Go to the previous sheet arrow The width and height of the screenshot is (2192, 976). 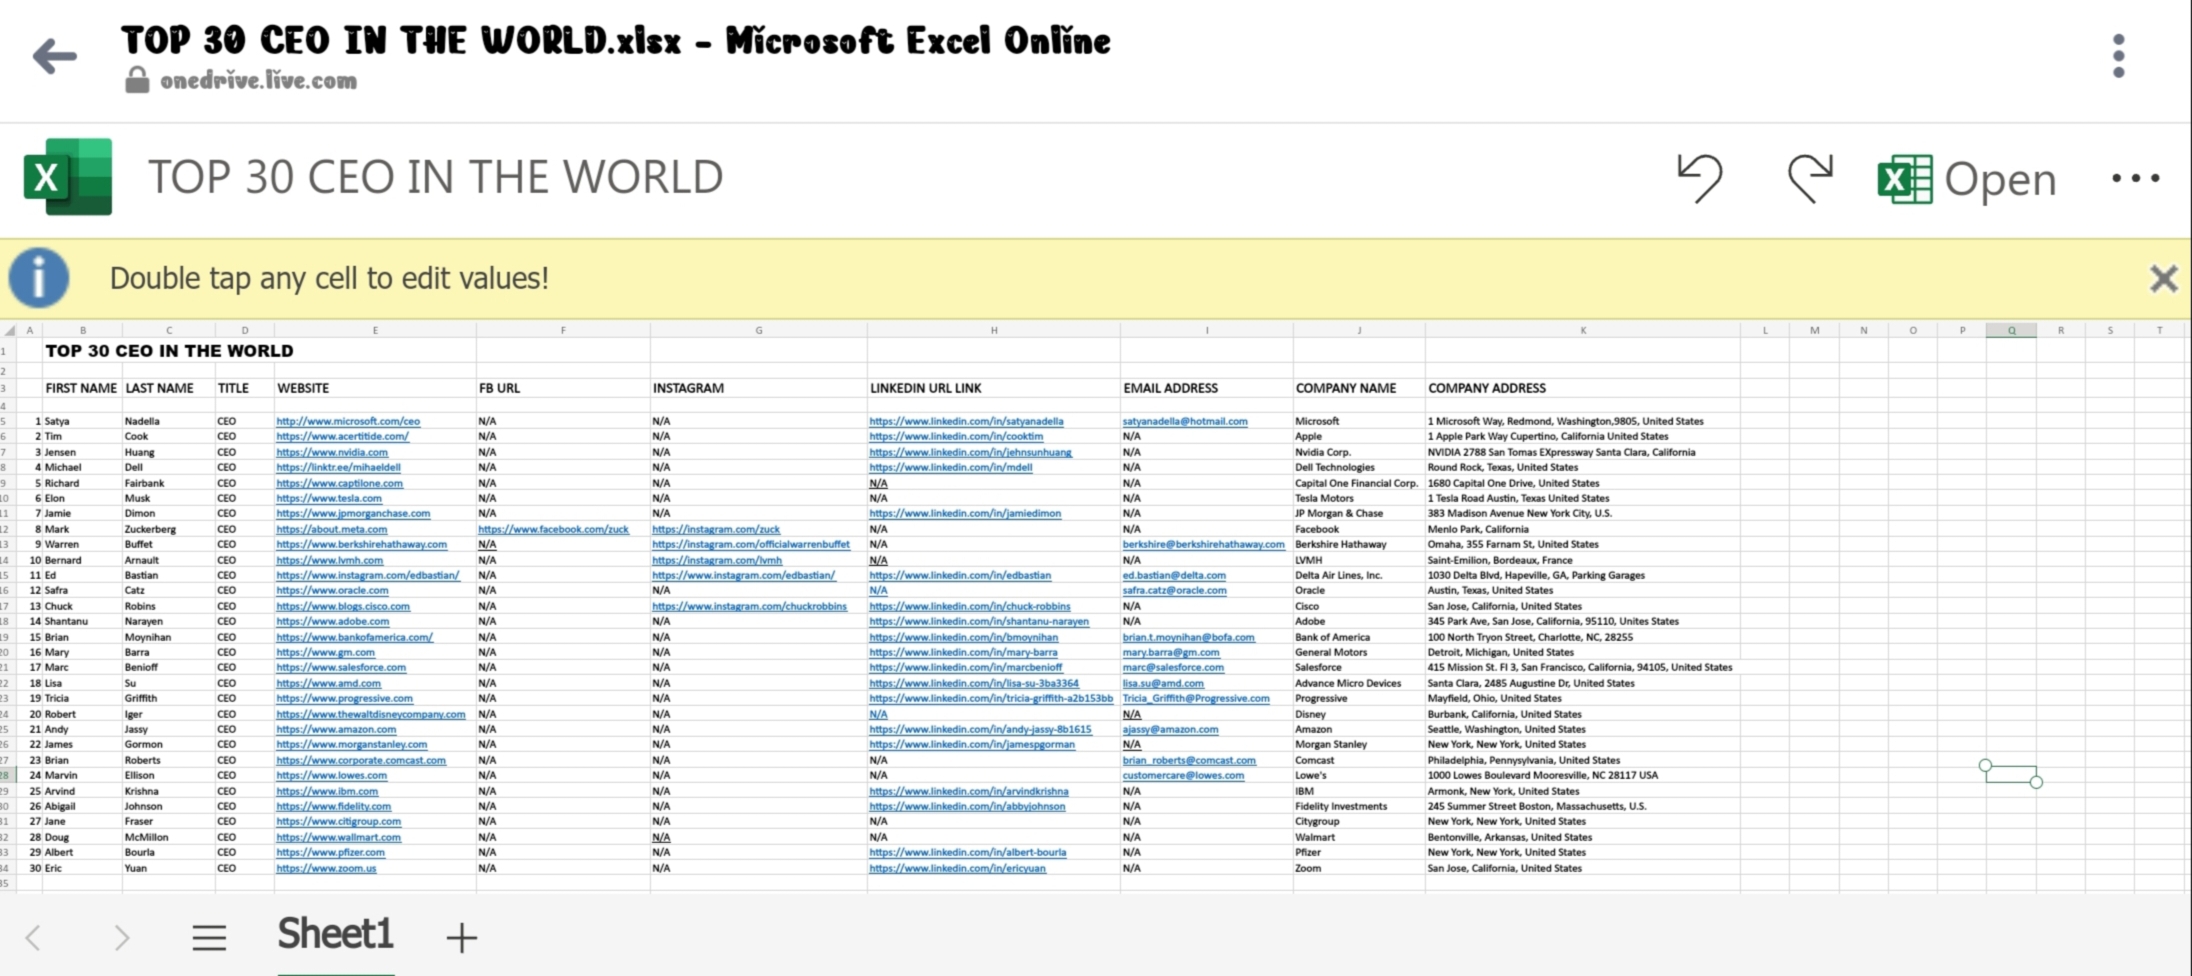(x=33, y=937)
